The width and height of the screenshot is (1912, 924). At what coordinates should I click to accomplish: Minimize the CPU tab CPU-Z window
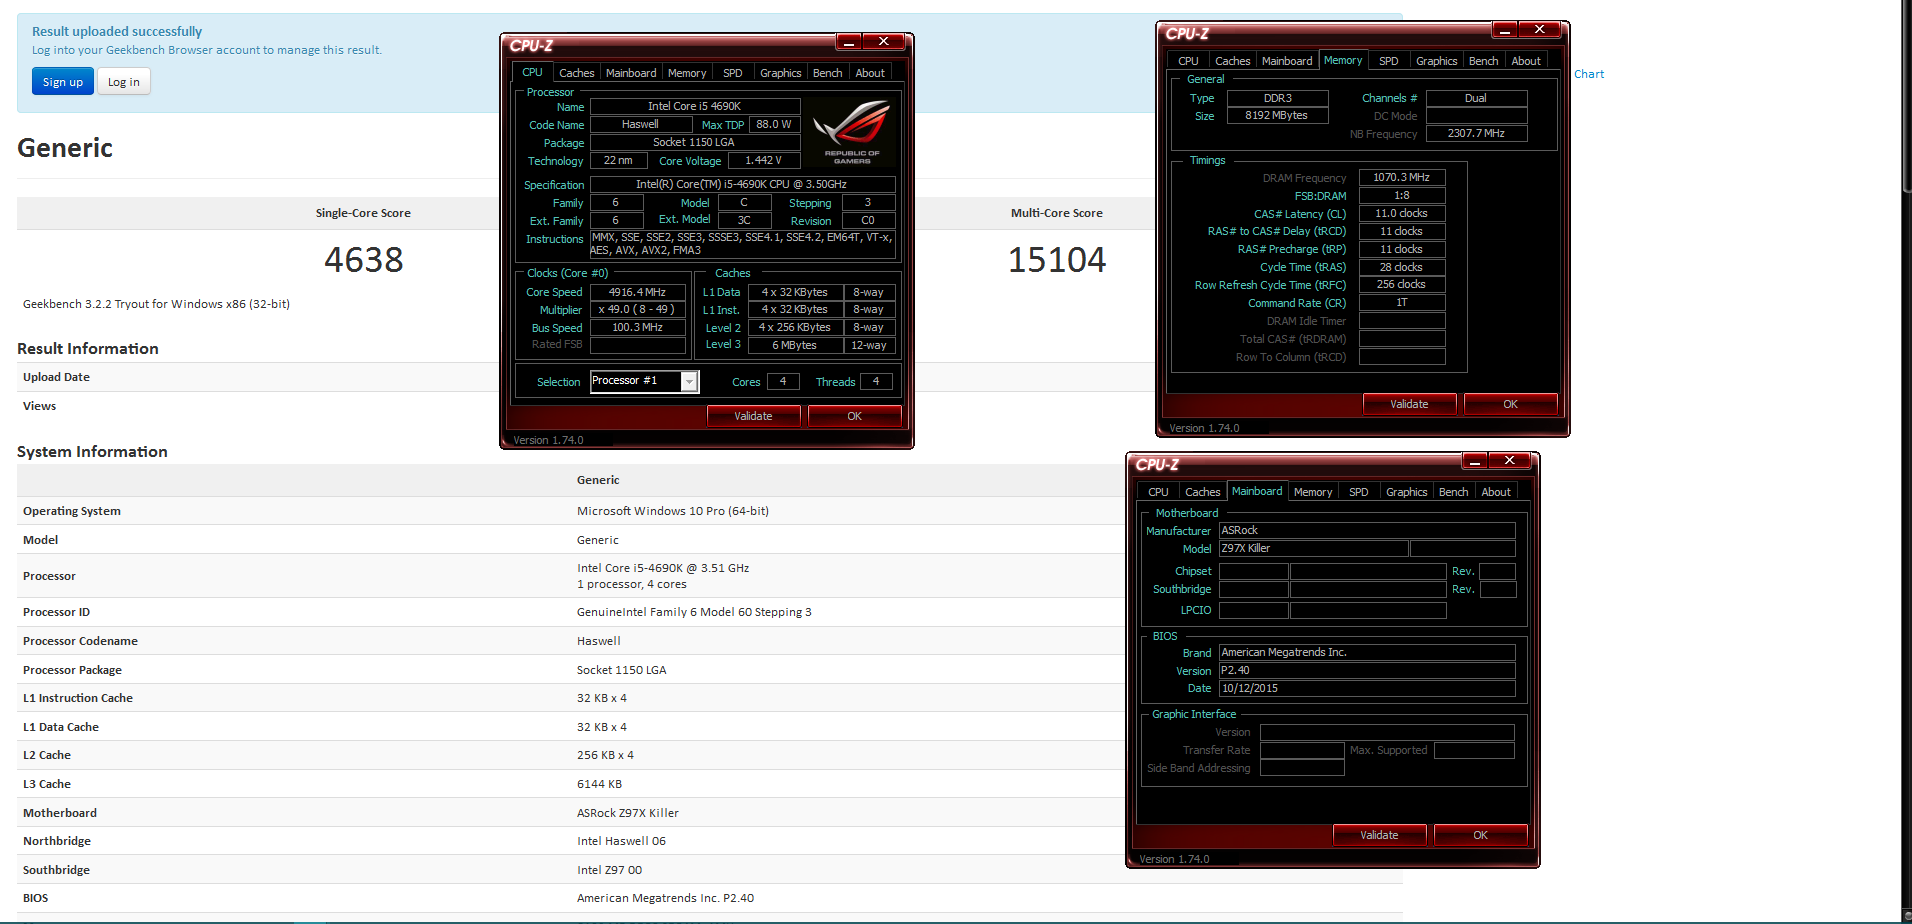coord(849,42)
